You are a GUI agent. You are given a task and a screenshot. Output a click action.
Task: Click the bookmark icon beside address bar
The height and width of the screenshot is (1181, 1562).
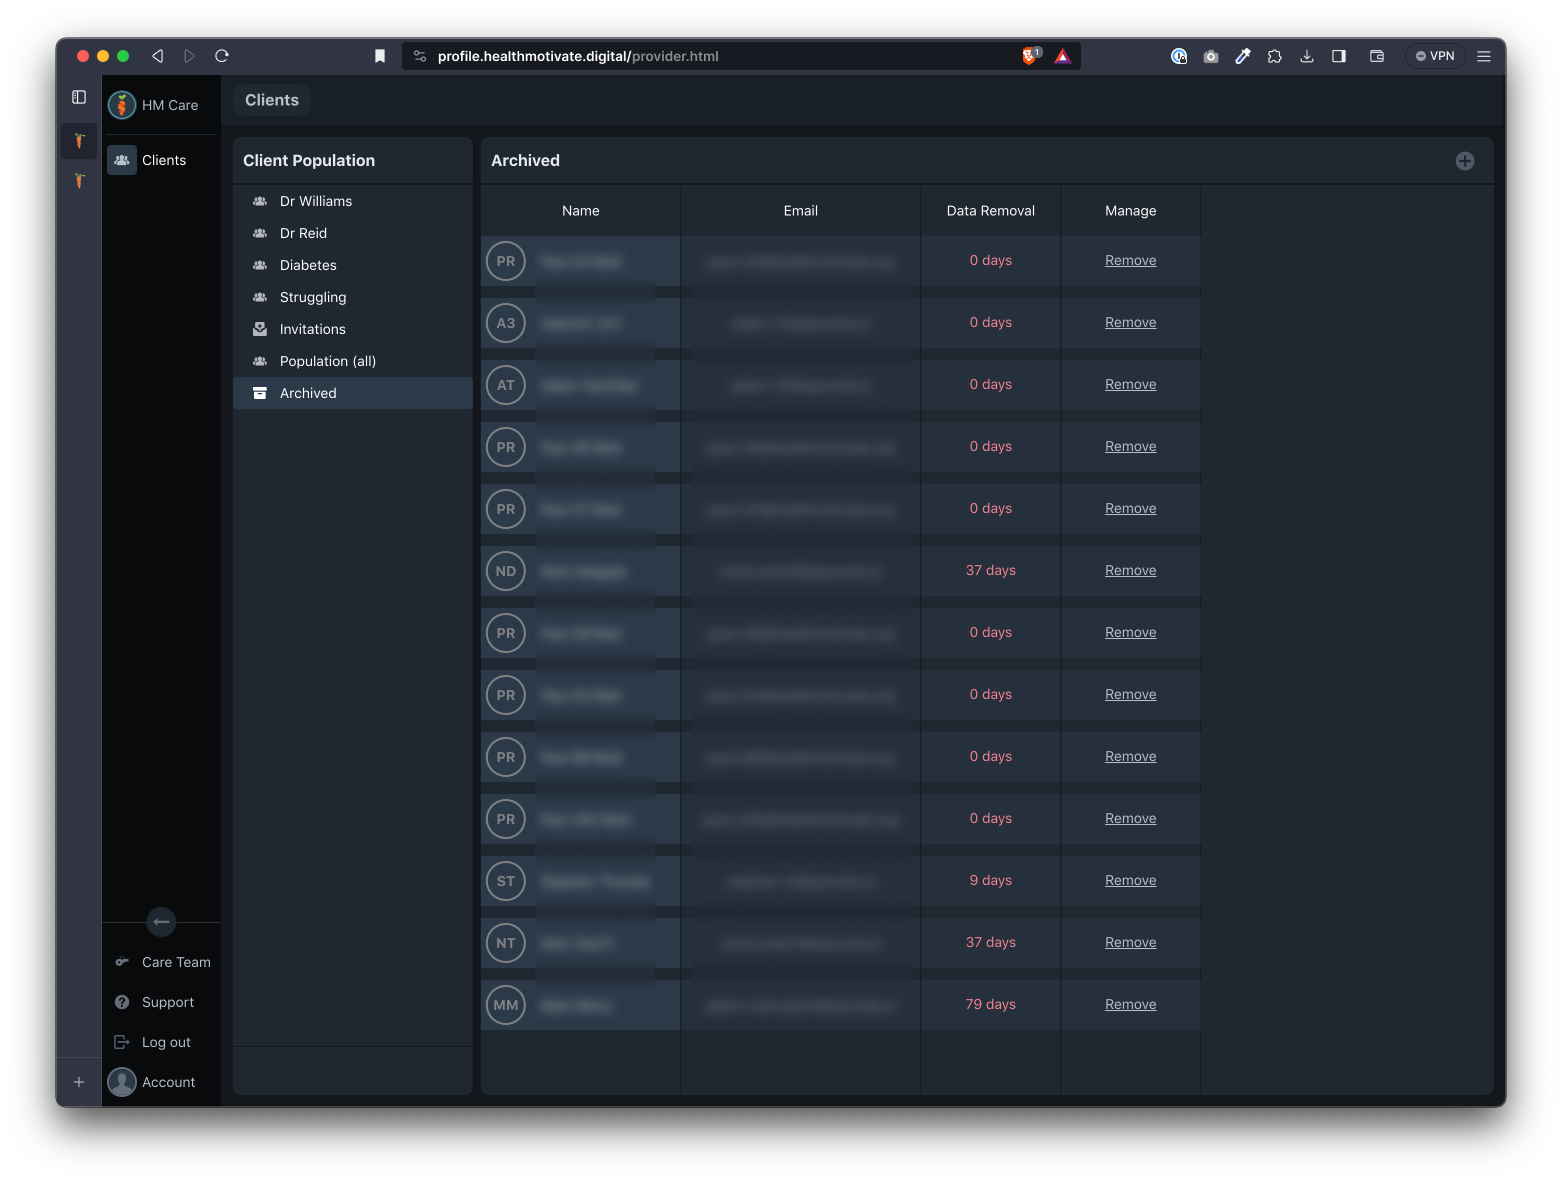(x=380, y=56)
